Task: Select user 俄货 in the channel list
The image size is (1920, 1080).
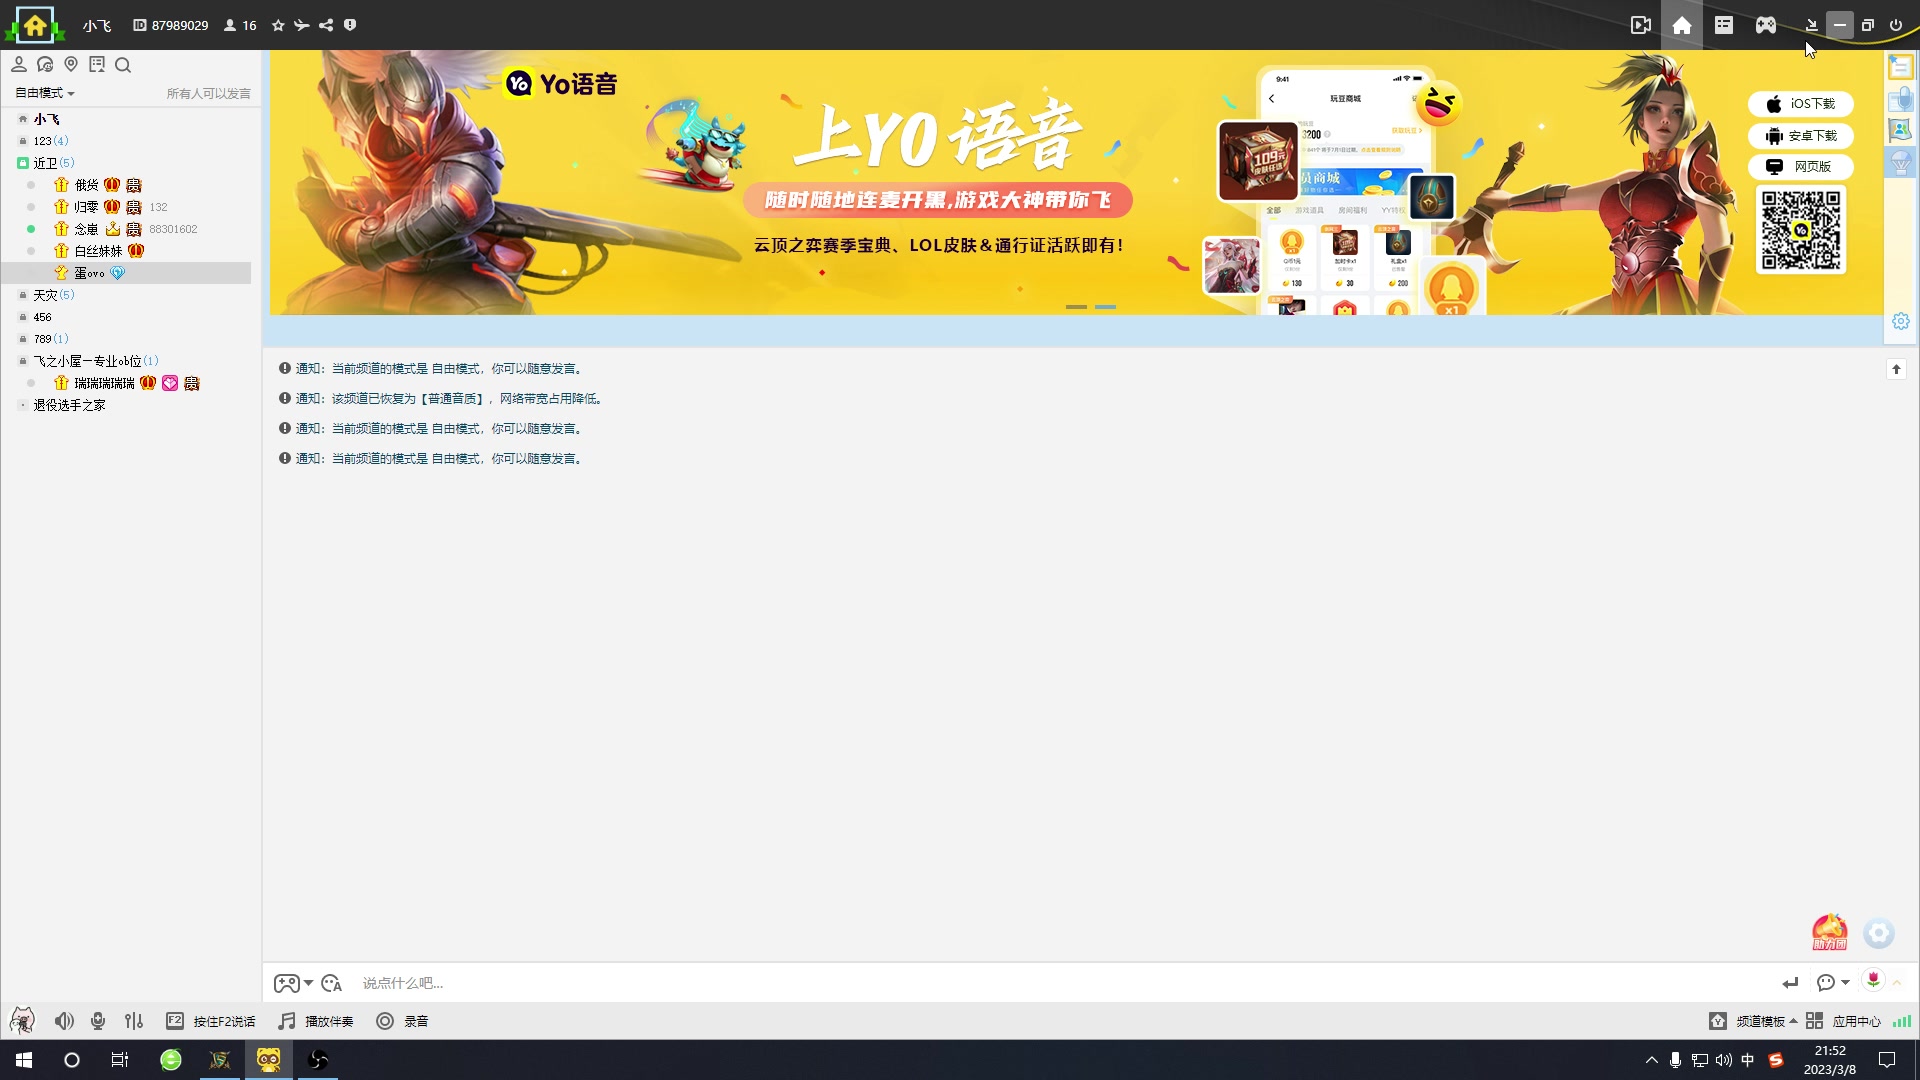Action: (86, 185)
